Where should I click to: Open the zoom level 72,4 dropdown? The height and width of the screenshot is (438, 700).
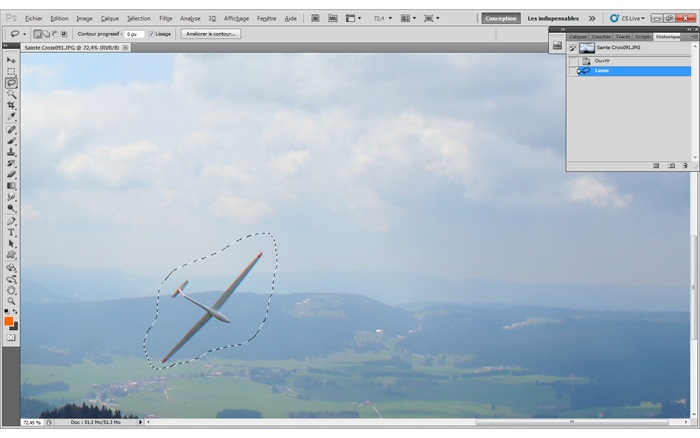coord(382,18)
